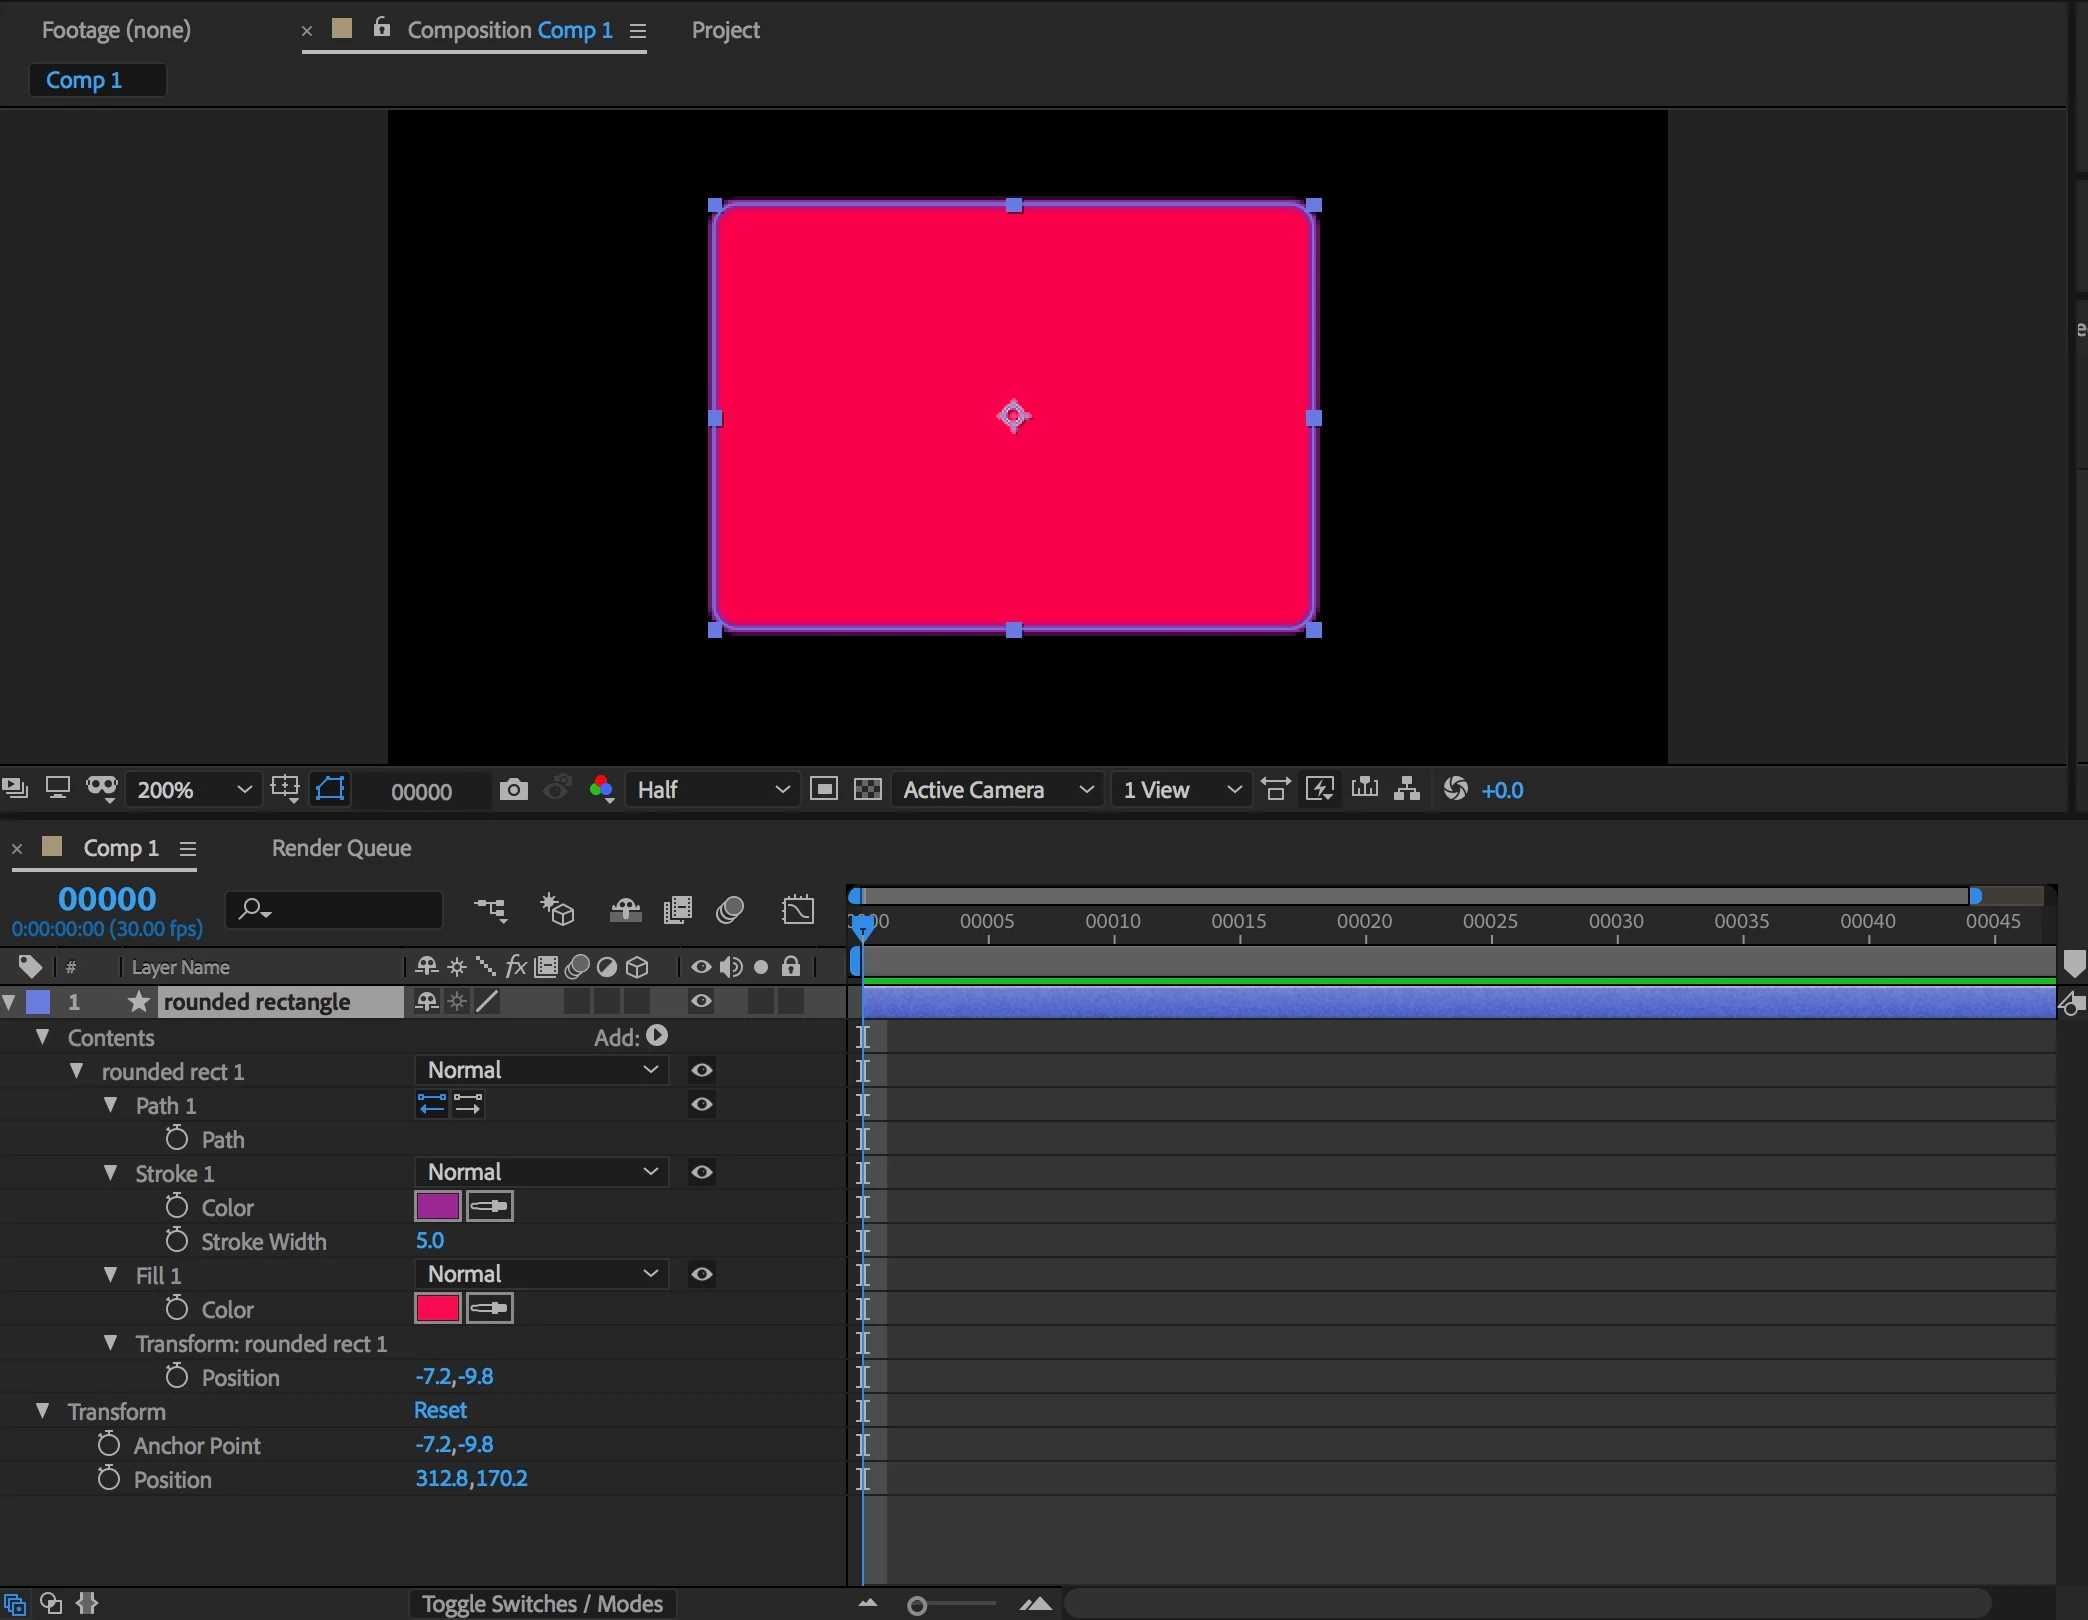
Task: Click the snapshot camera icon
Action: click(513, 790)
